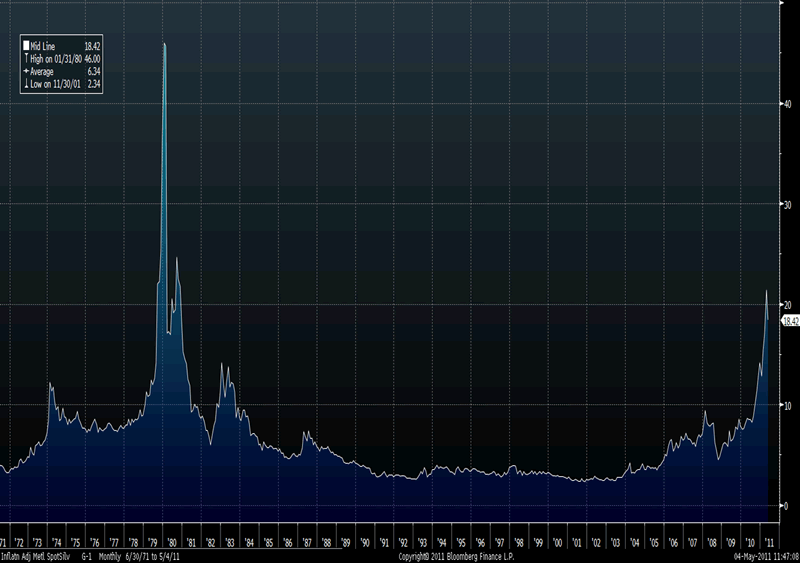Click the 04-May-2011 timestamp at bottom right
Viewport: 800px width, 563px height.
(x=763, y=555)
